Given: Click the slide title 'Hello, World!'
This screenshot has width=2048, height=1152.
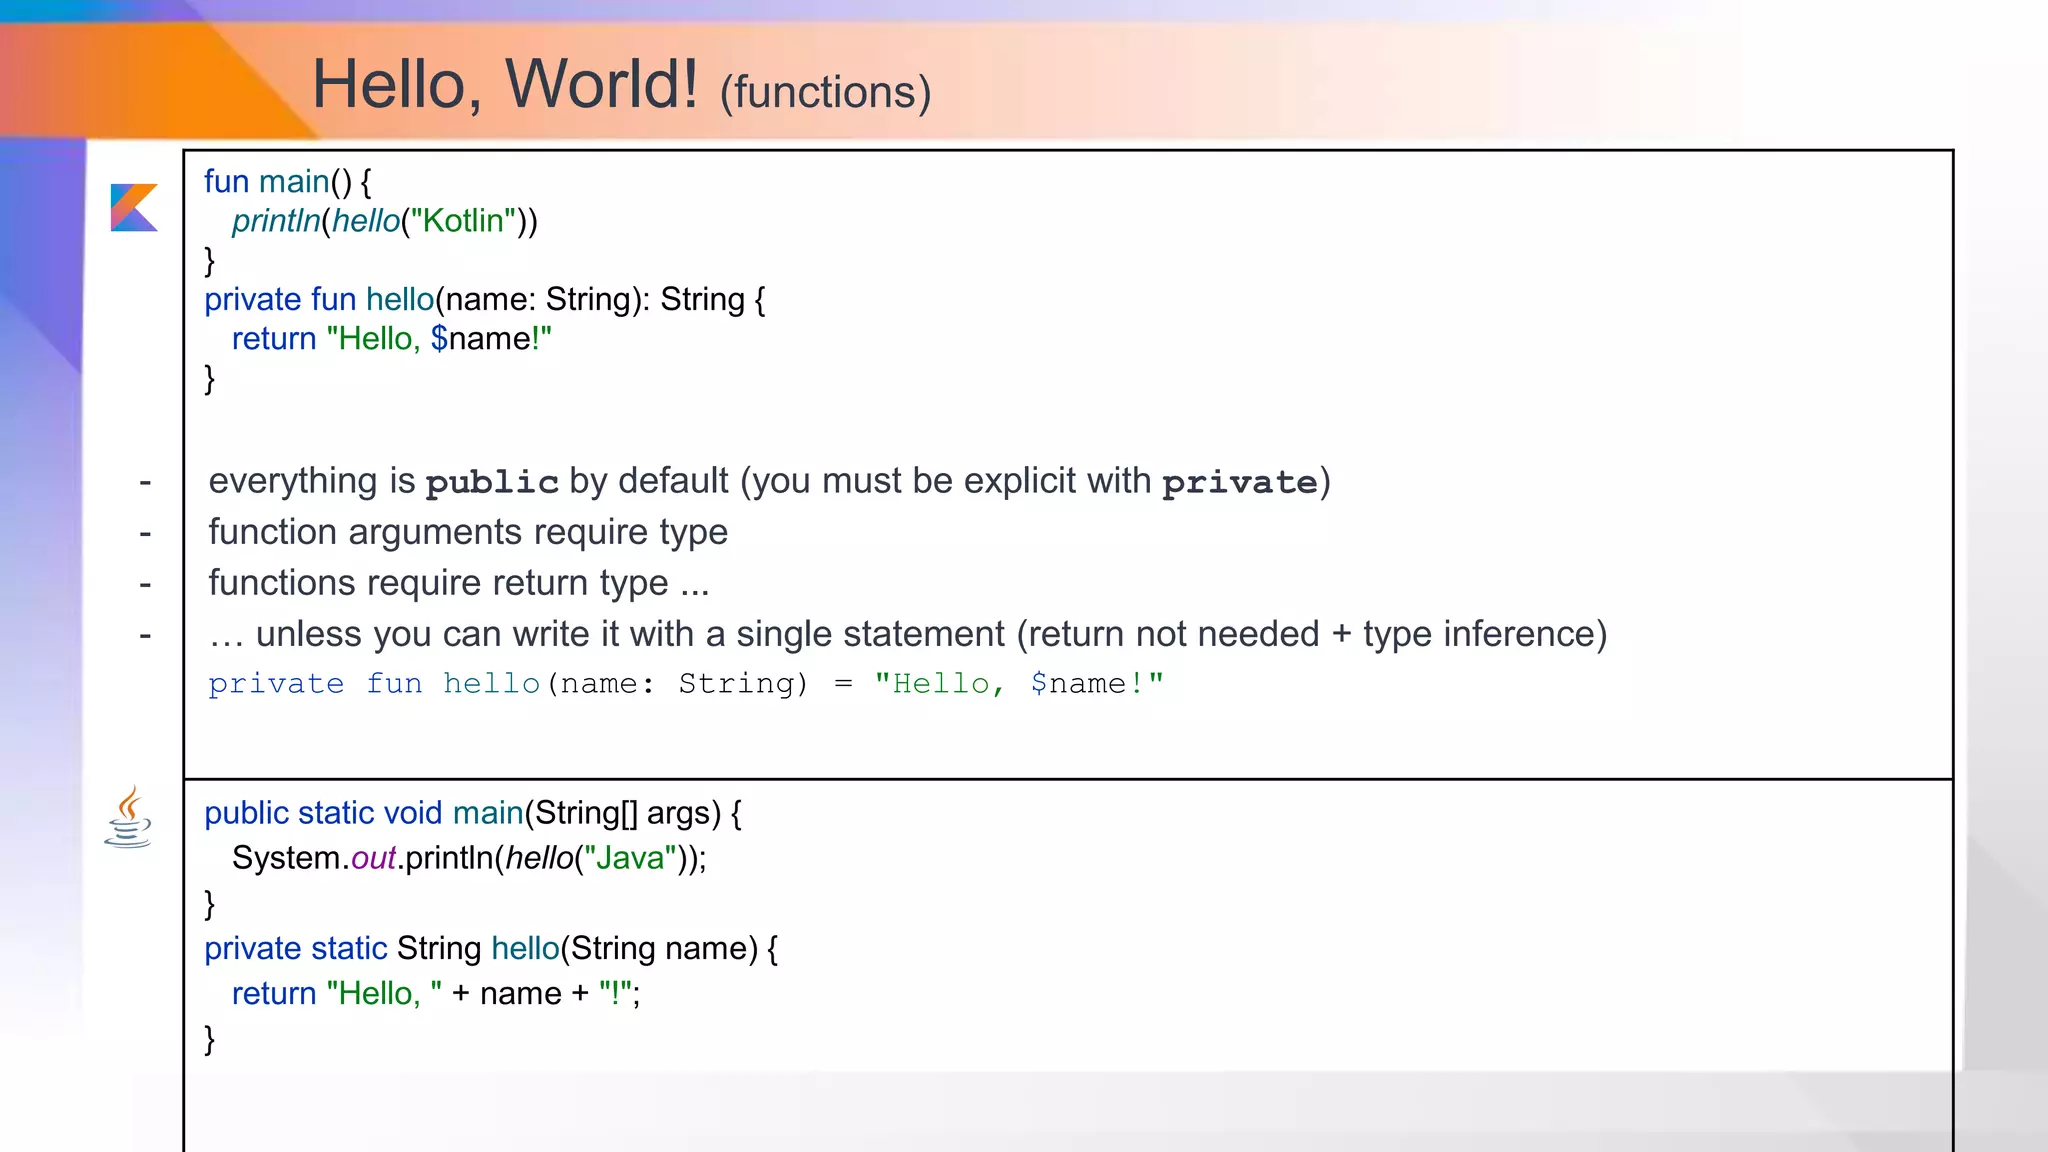Looking at the screenshot, I should [x=505, y=84].
